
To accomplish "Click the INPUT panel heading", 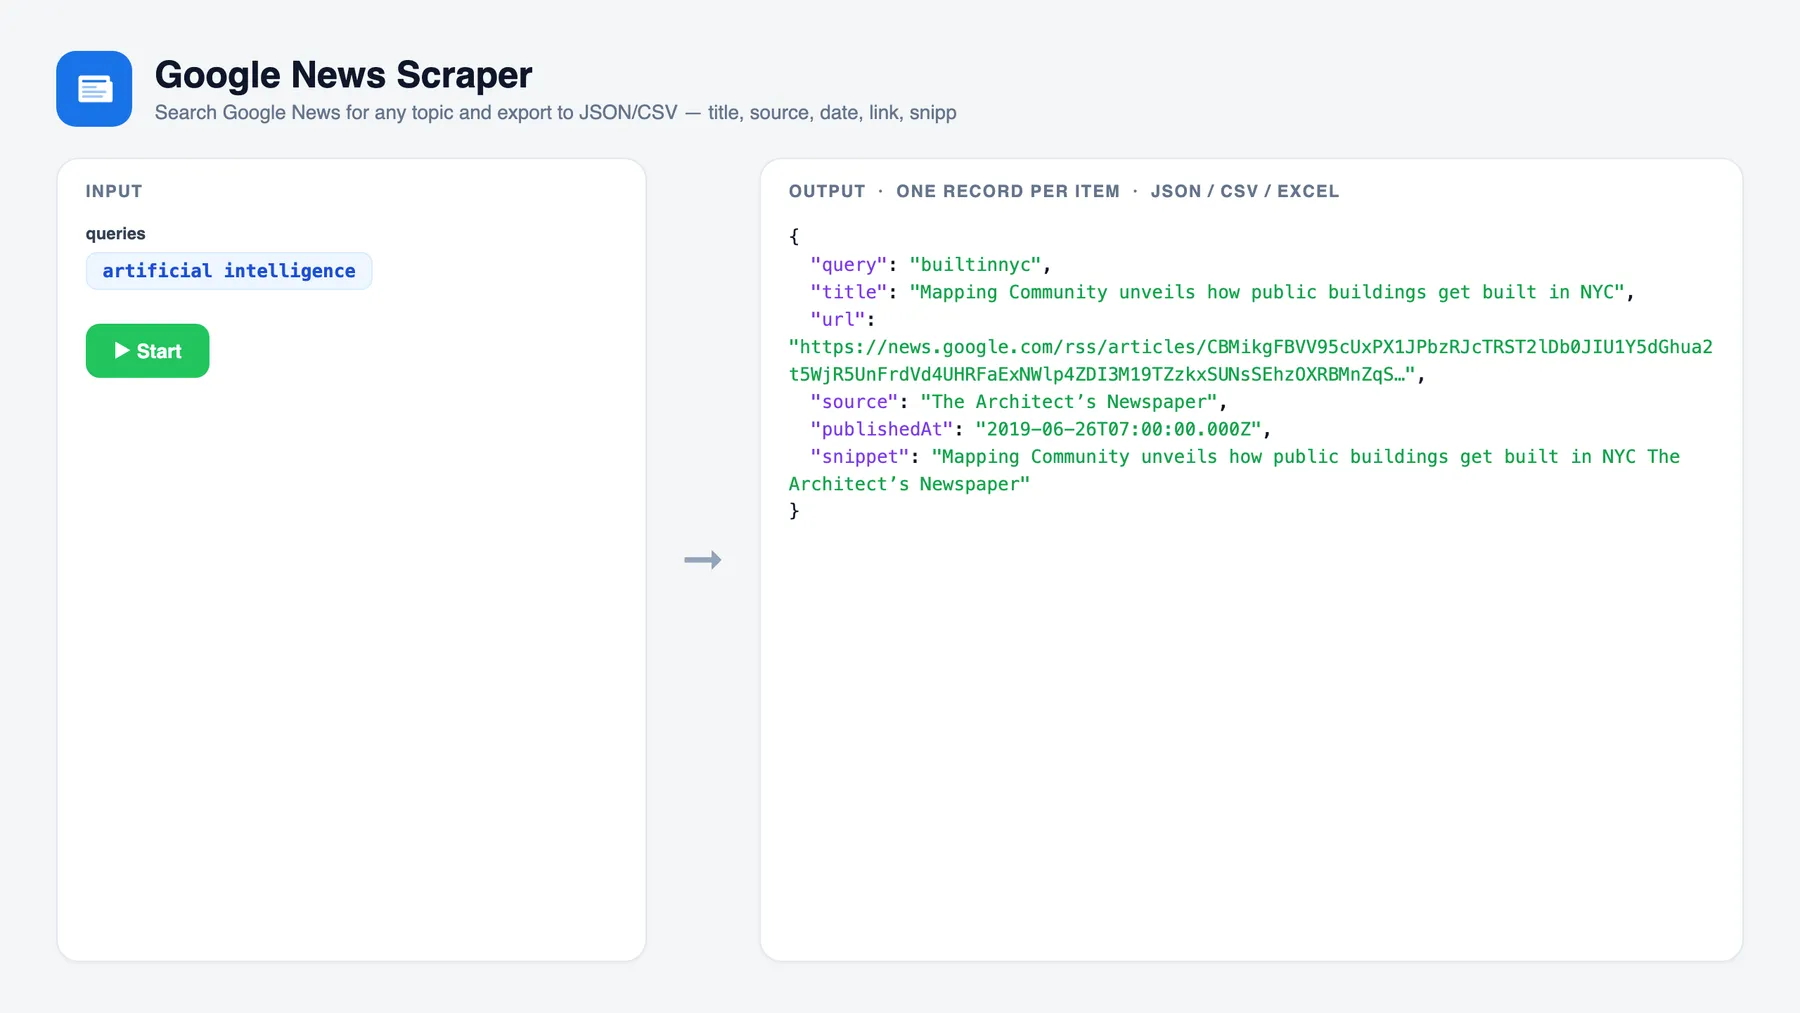I will [114, 191].
